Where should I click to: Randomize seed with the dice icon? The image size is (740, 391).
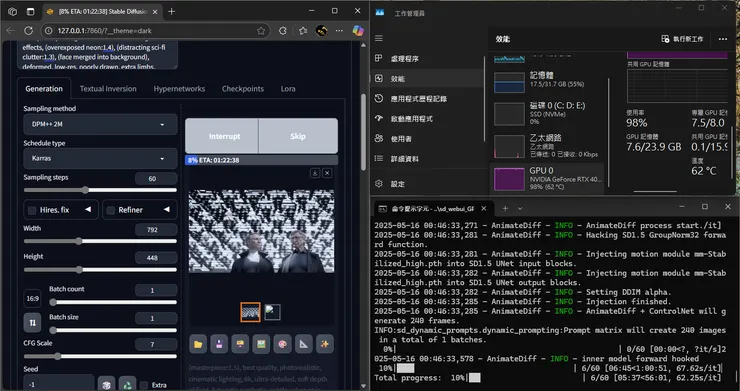click(106, 384)
